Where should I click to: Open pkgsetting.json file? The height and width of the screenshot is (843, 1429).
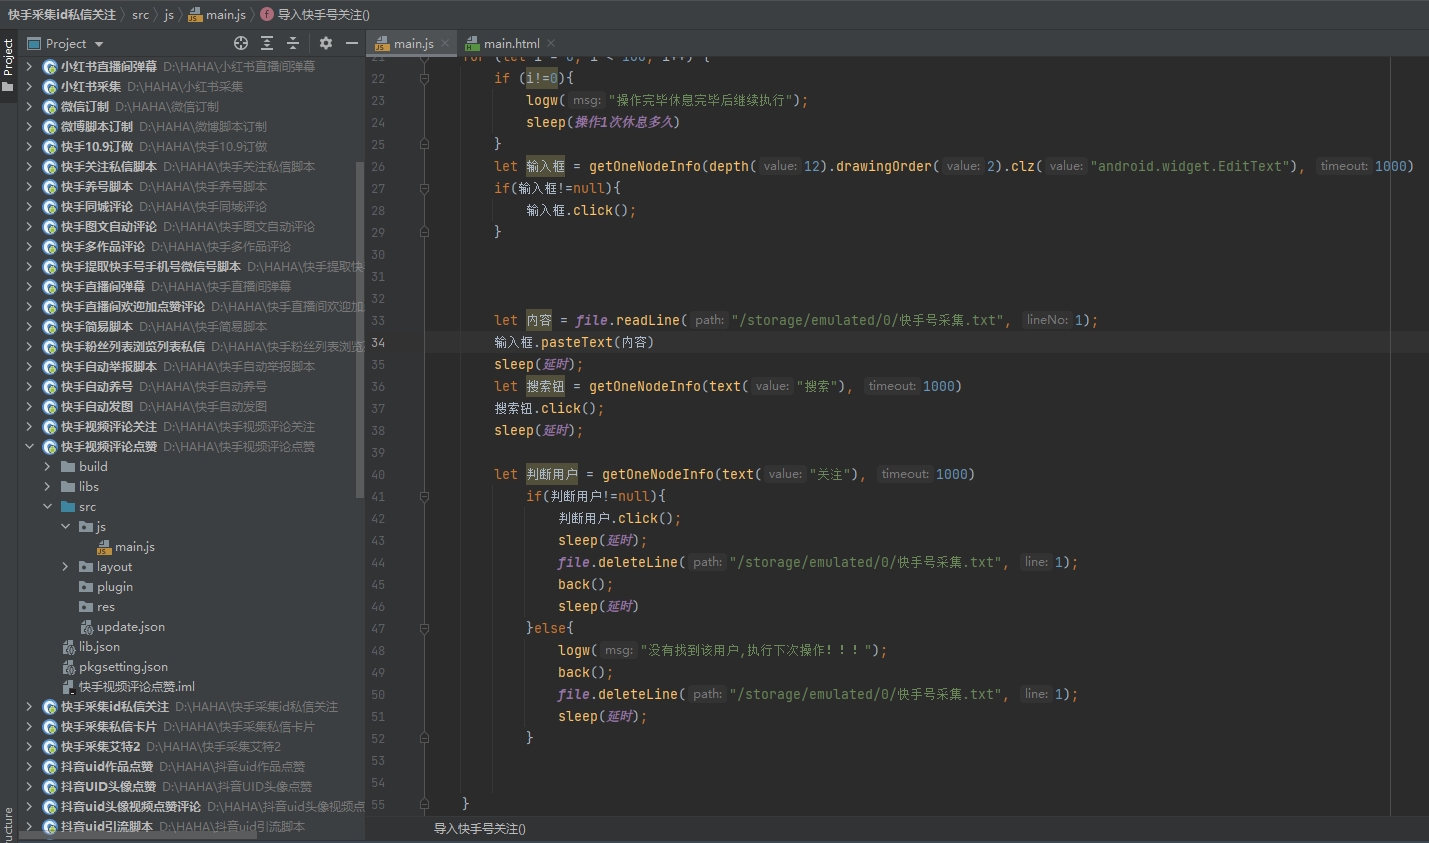114,667
